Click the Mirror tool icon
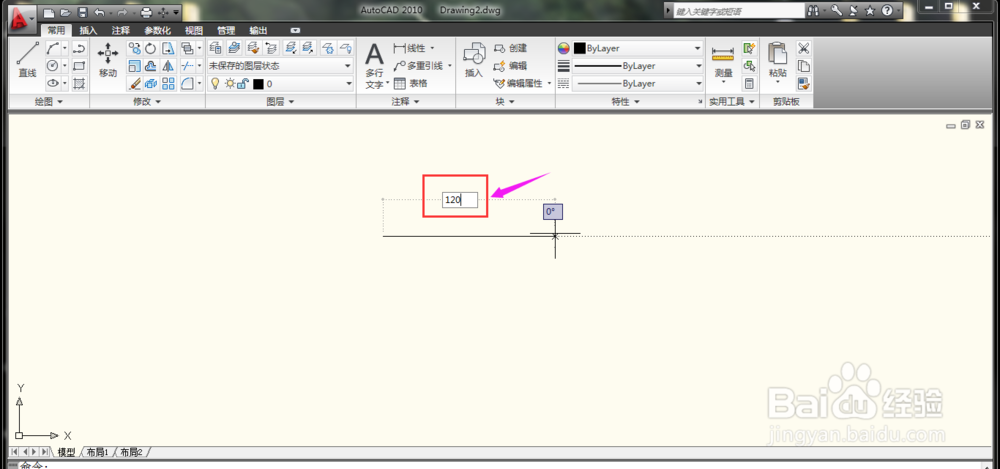The height and width of the screenshot is (469, 1000). [168, 66]
